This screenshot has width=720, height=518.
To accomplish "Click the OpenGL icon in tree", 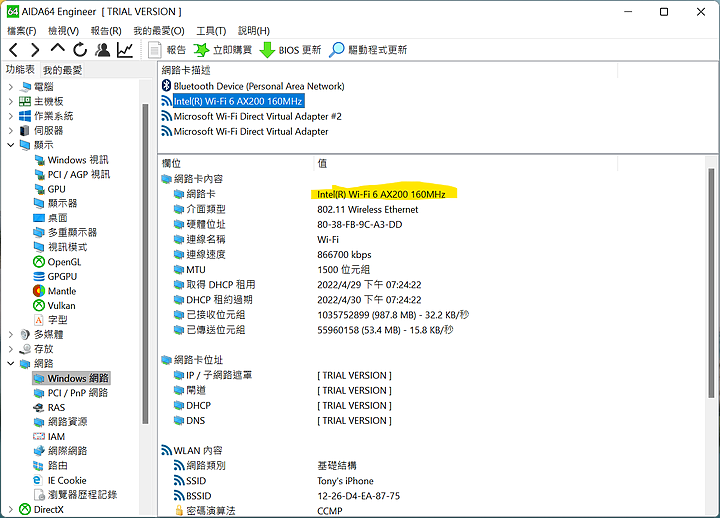I will pos(39,262).
